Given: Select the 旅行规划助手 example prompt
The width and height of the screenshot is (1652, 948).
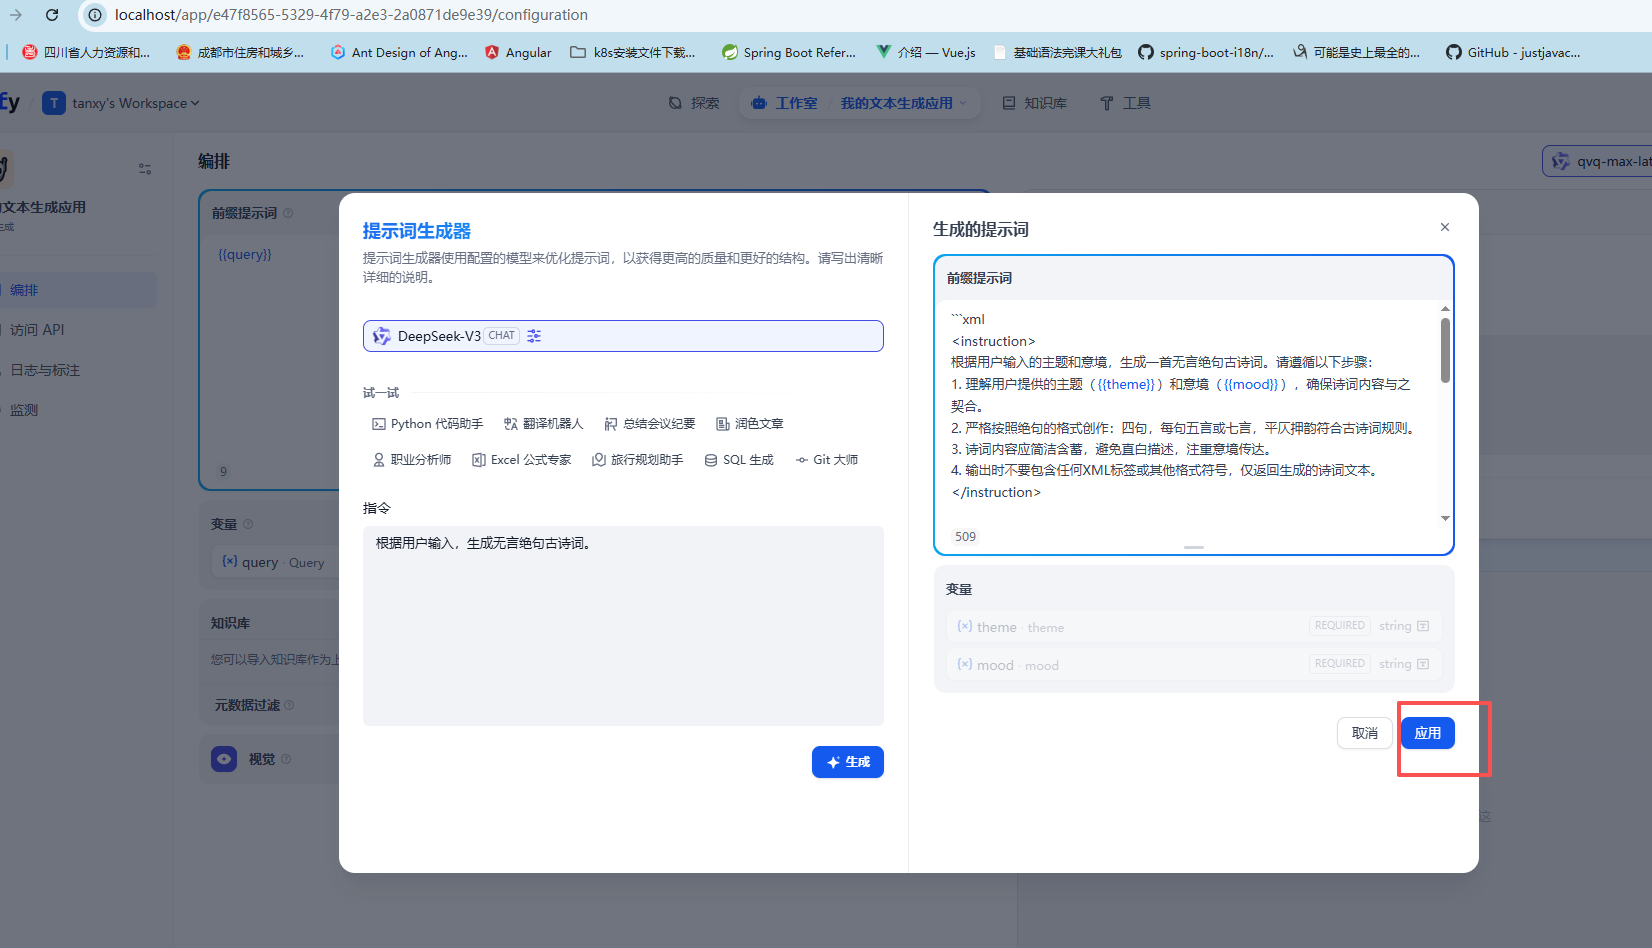Looking at the screenshot, I should click(637, 459).
